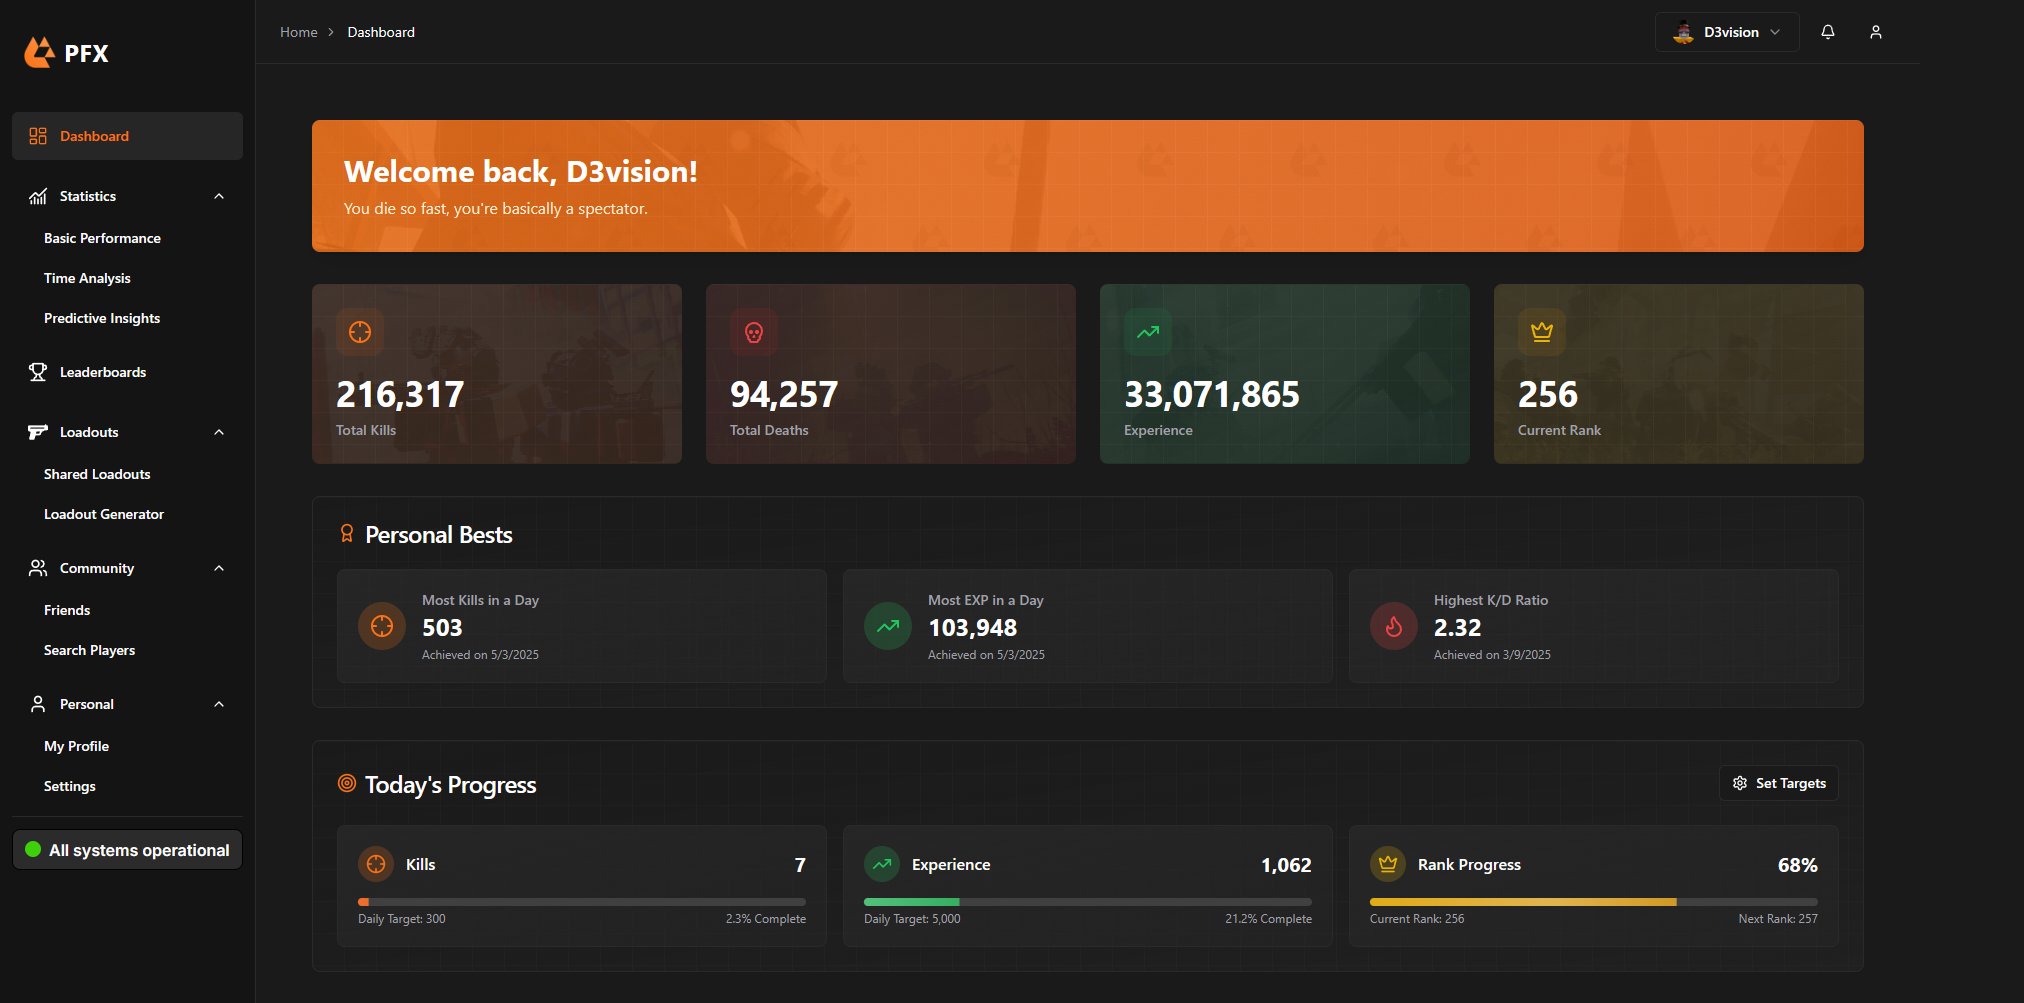The width and height of the screenshot is (2024, 1003).
Task: Collapse the Statistics section
Action: click(x=219, y=196)
